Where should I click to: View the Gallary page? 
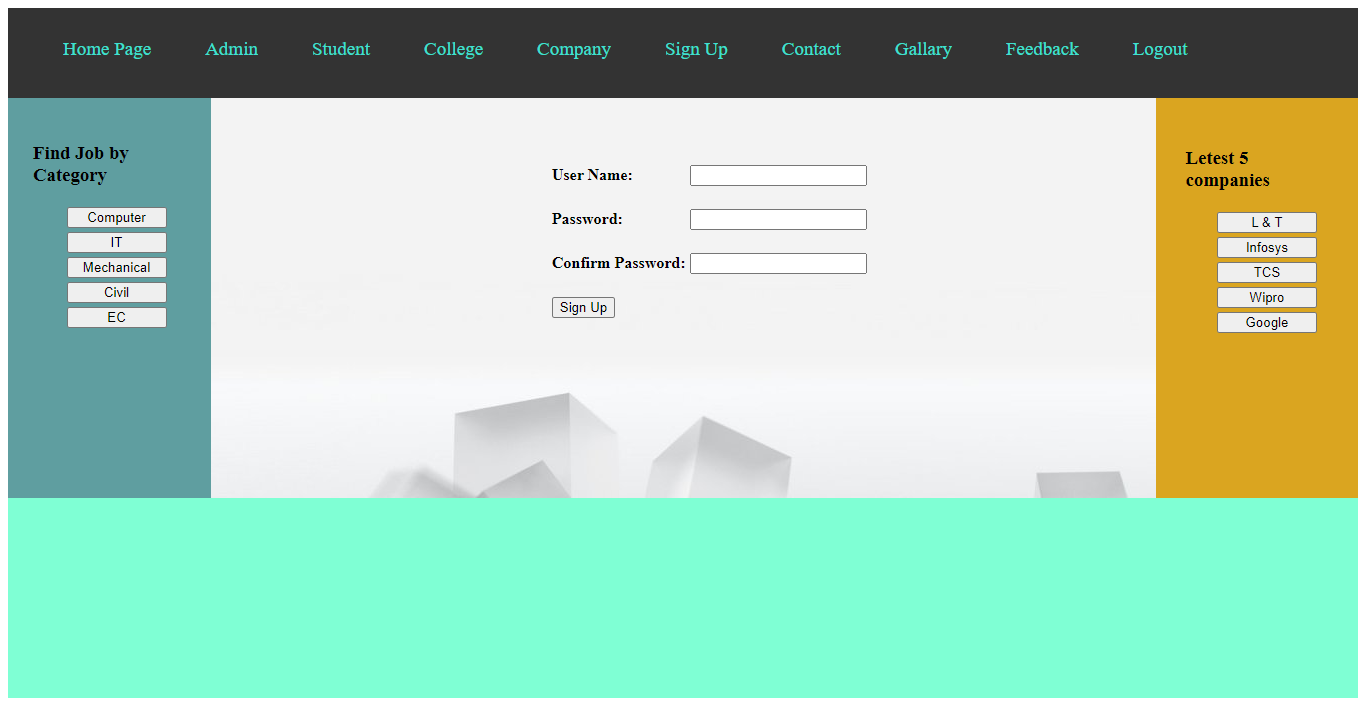pyautogui.click(x=923, y=48)
